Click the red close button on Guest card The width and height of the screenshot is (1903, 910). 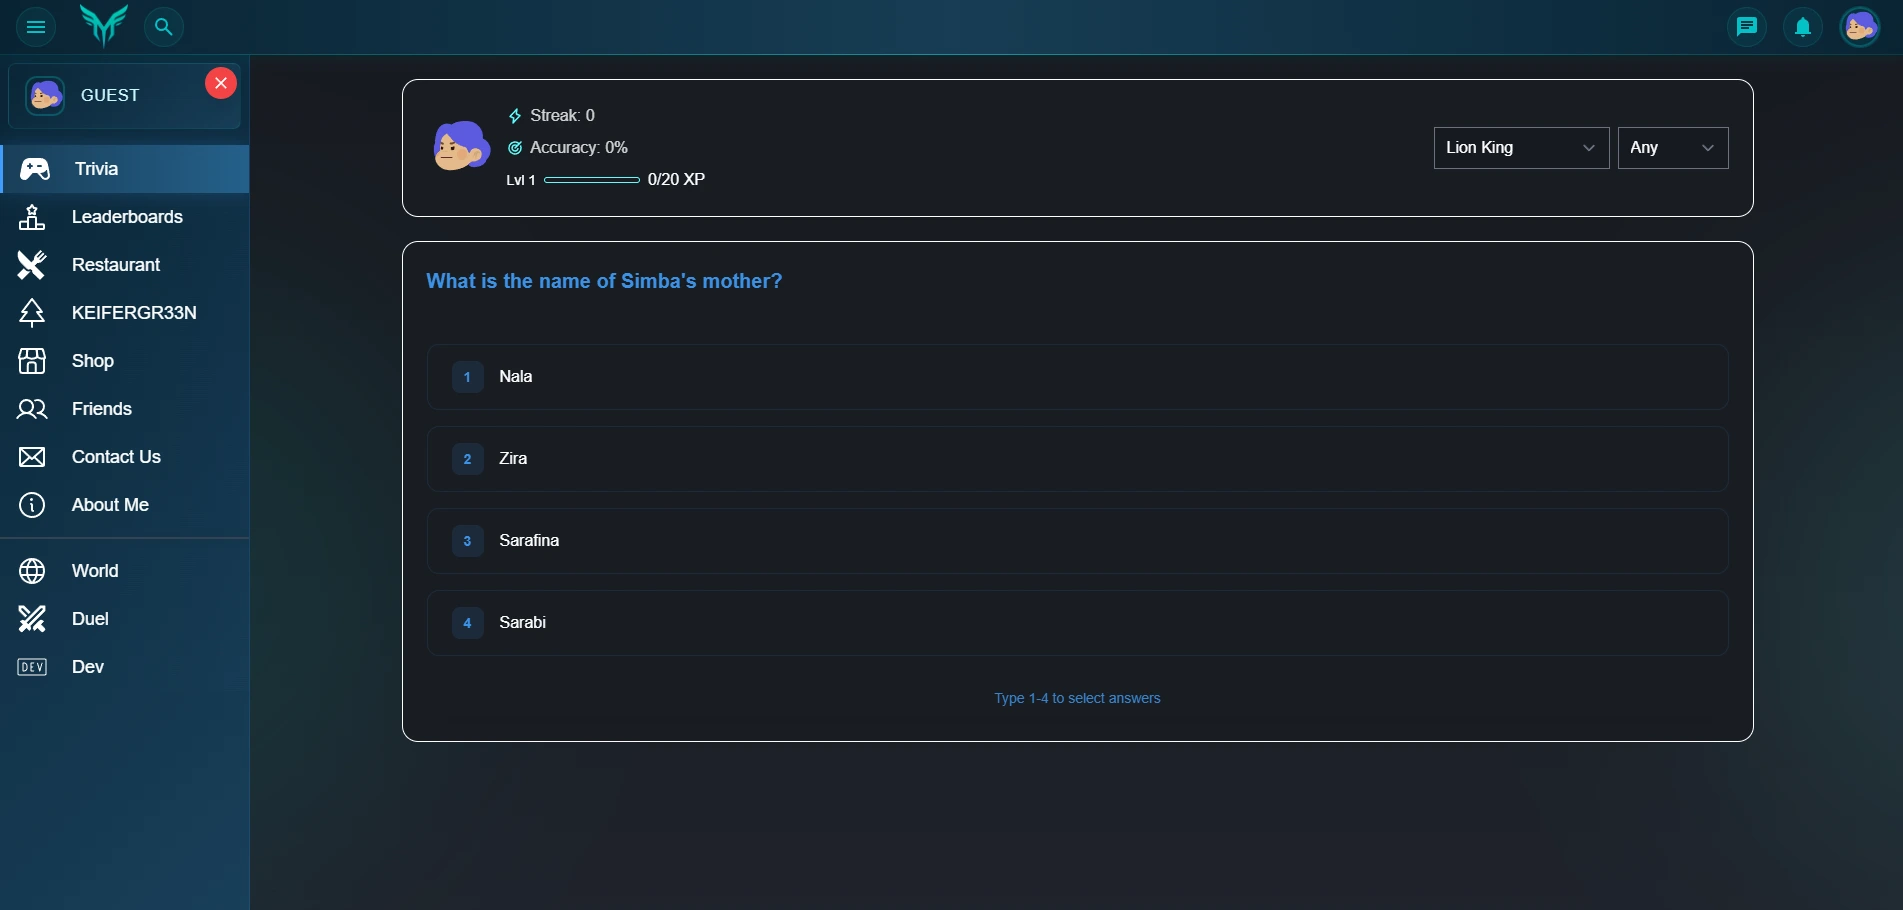221,83
